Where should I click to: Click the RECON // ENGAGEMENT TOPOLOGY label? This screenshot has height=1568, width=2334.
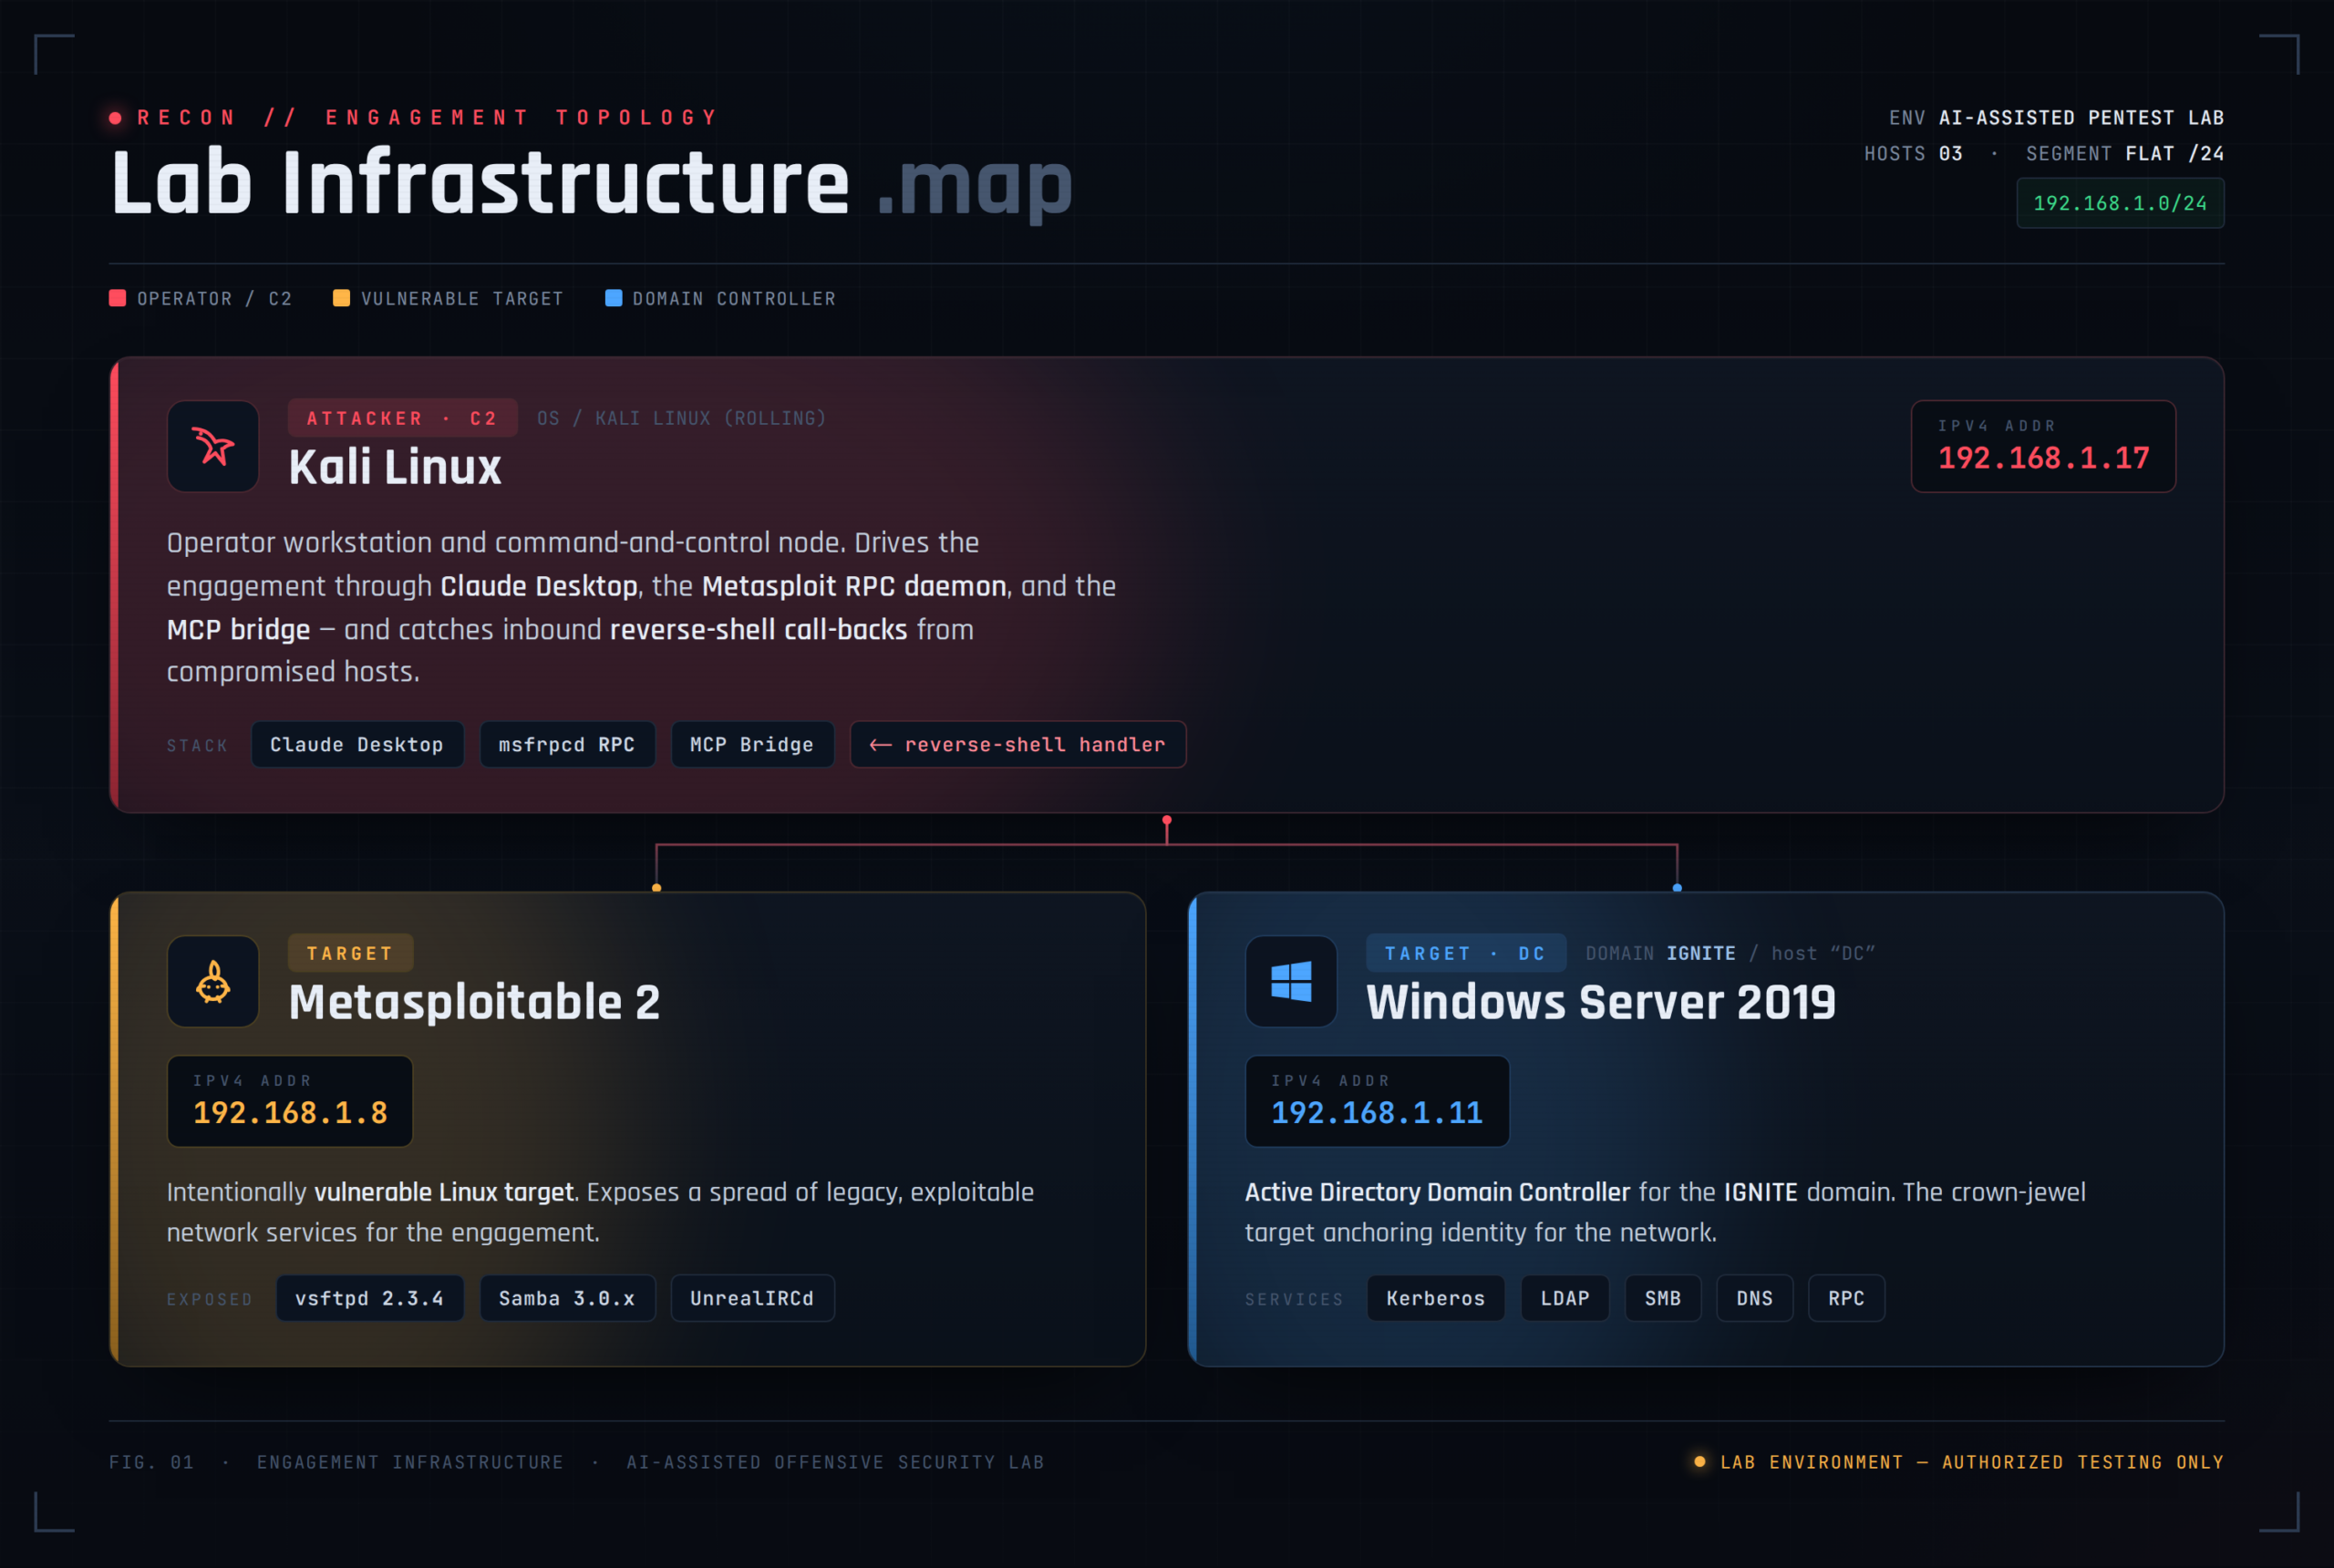coord(427,117)
